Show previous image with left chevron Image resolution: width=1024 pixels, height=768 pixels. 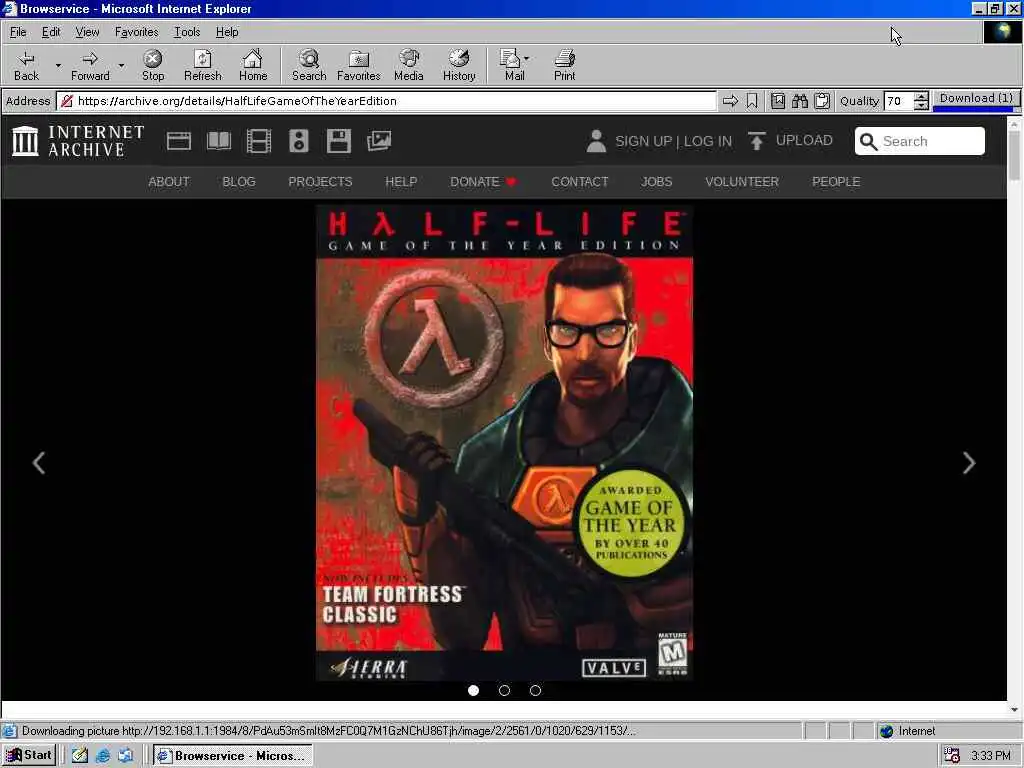[39, 463]
